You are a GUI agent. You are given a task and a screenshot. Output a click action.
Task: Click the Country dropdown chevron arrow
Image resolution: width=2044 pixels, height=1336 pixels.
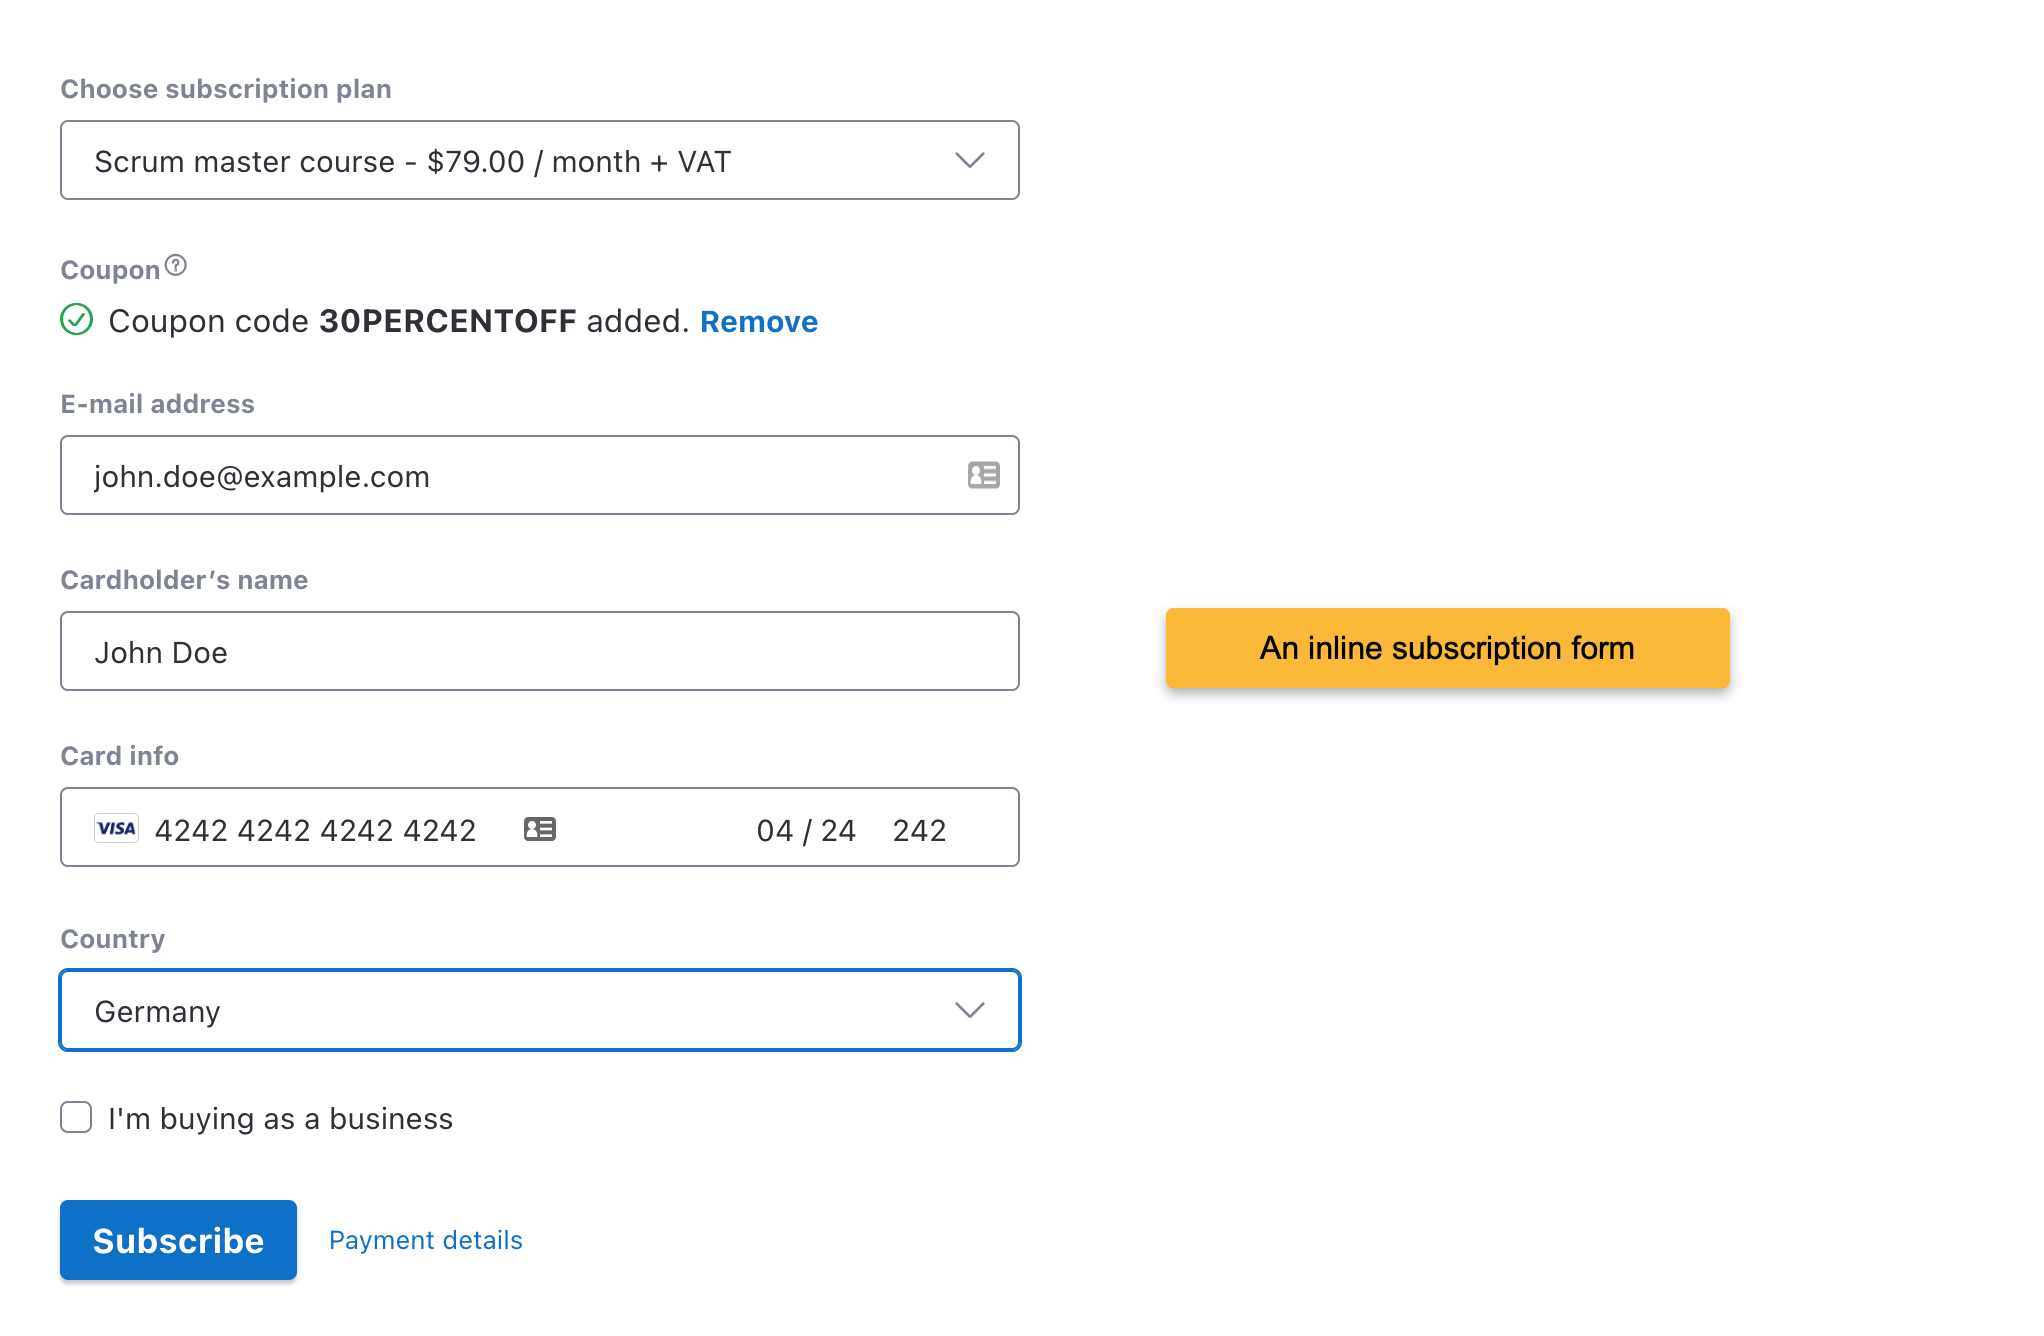[969, 1011]
